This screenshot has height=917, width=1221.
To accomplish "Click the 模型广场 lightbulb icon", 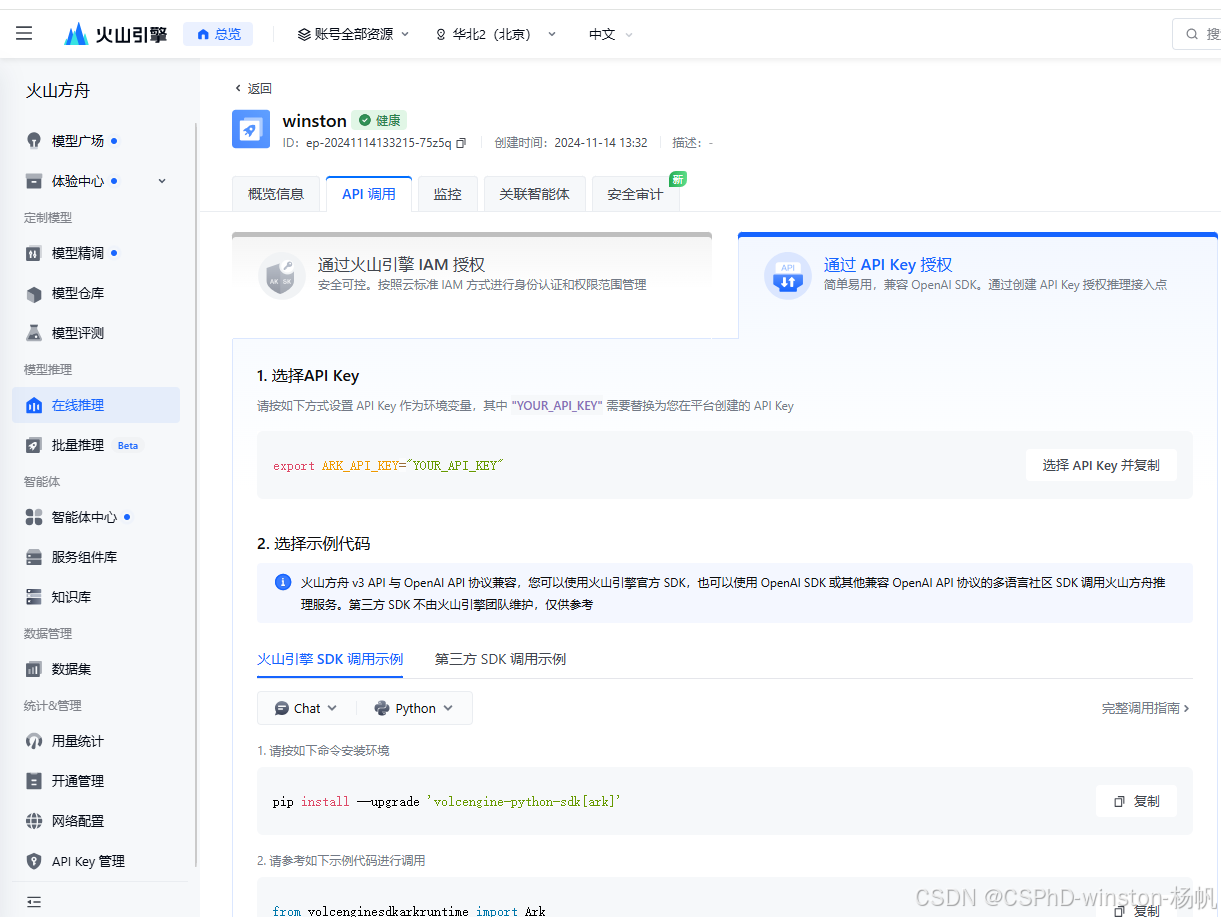I will click(x=34, y=141).
